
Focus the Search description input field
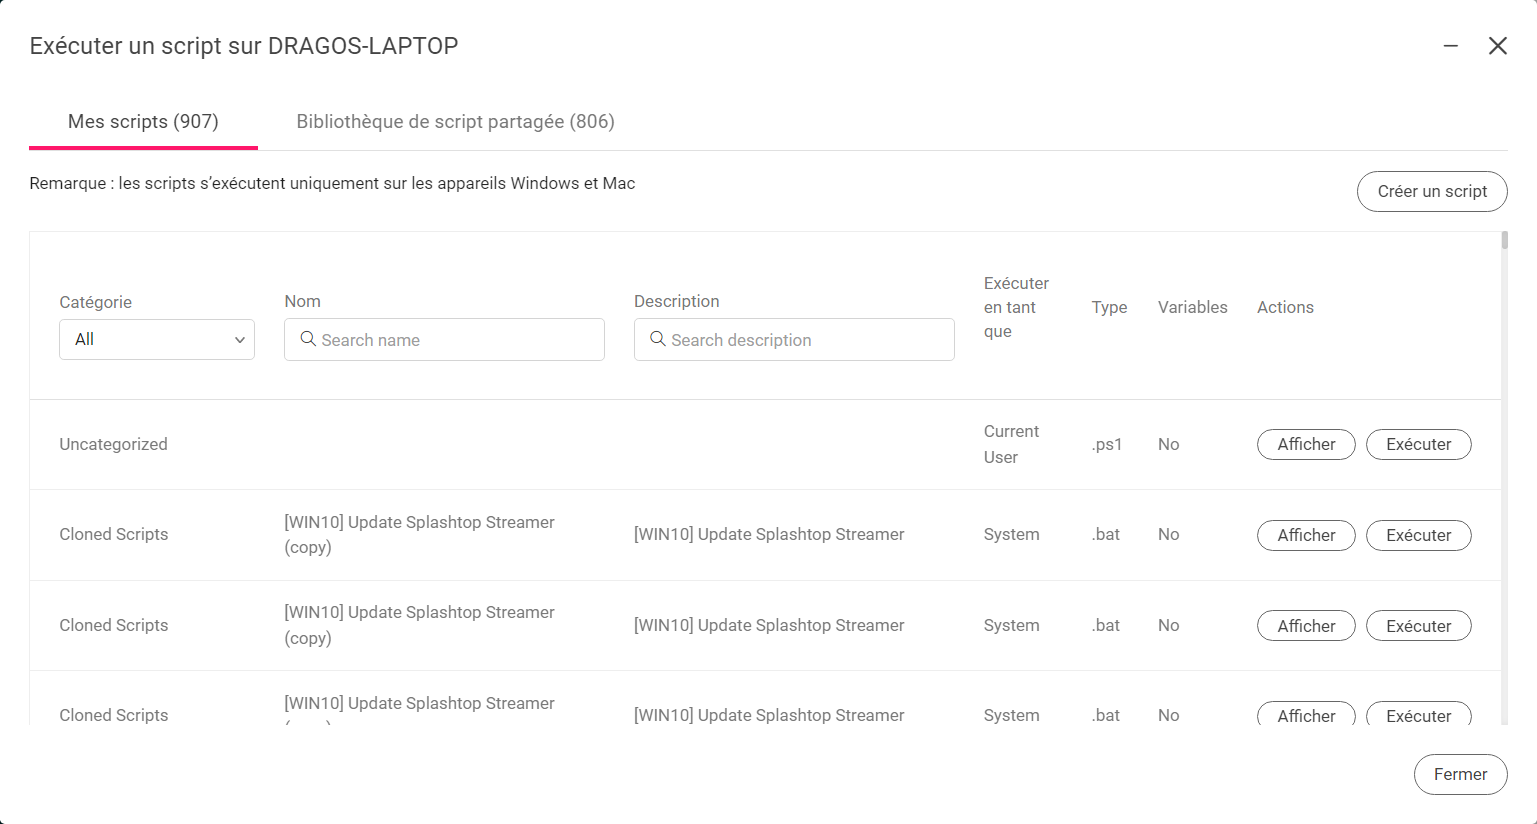[794, 339]
